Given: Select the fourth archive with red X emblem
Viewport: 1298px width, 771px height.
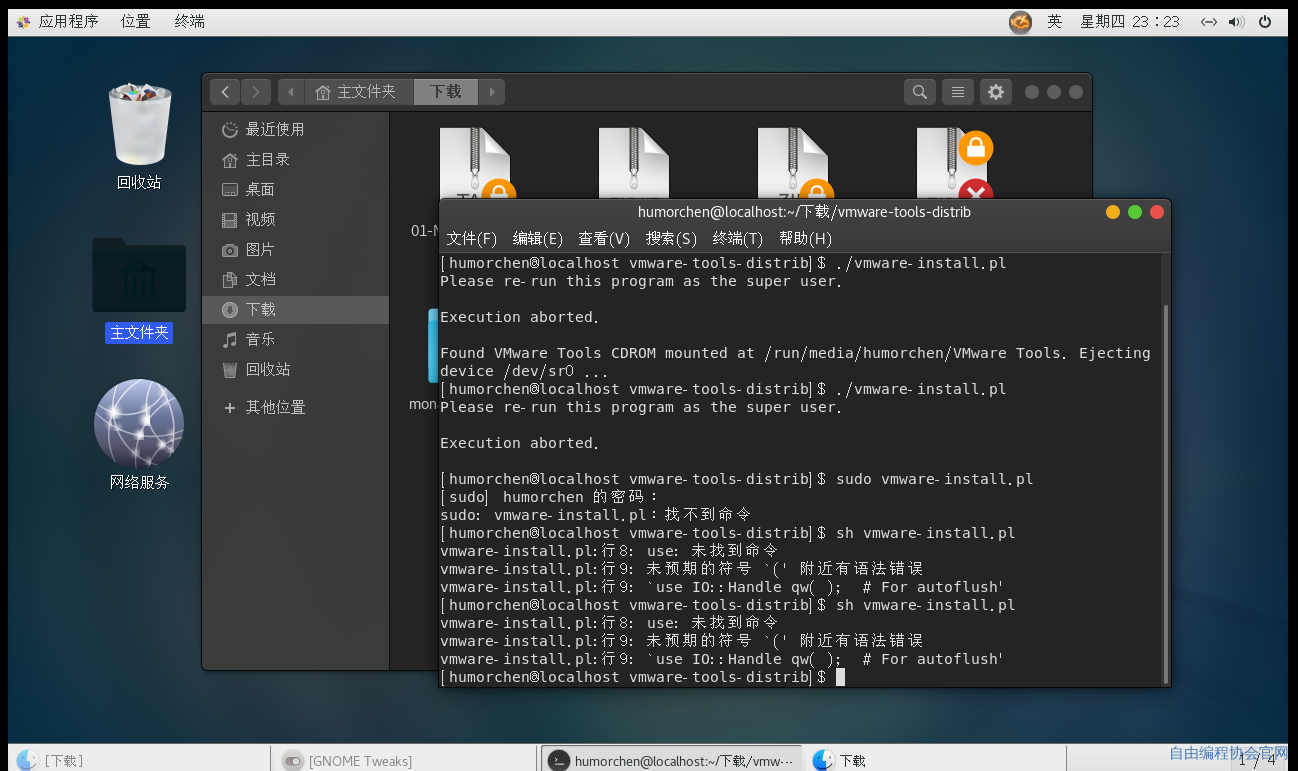Looking at the screenshot, I should pos(955,163).
